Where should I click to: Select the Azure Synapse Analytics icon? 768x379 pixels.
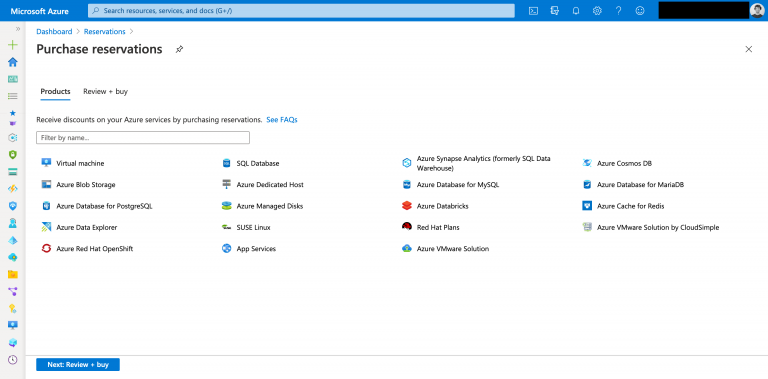pyautogui.click(x=407, y=163)
